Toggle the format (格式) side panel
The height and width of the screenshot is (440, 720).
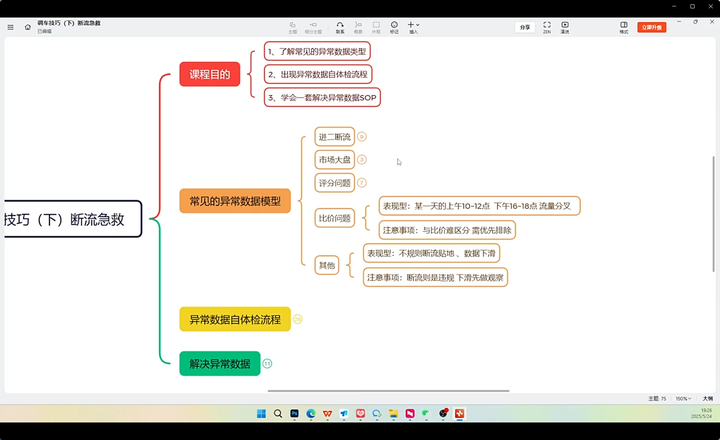[x=624, y=28]
